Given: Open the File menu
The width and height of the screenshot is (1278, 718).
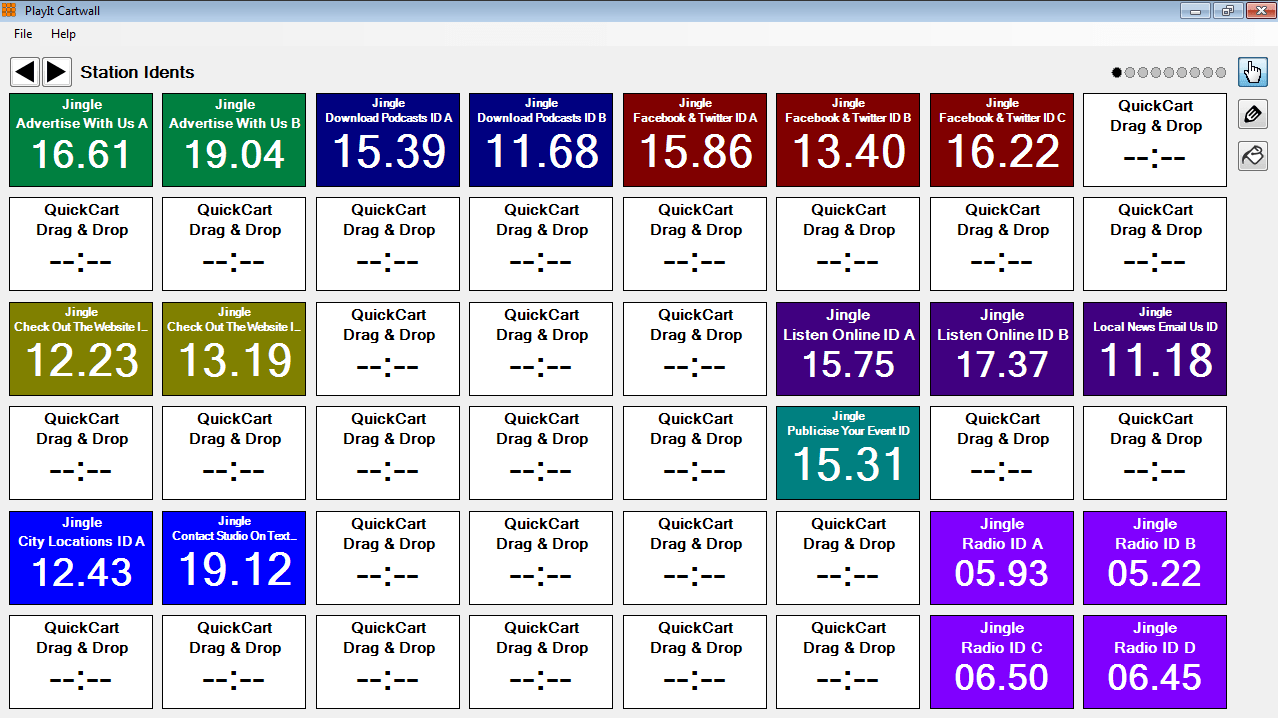Looking at the screenshot, I should tap(23, 34).
